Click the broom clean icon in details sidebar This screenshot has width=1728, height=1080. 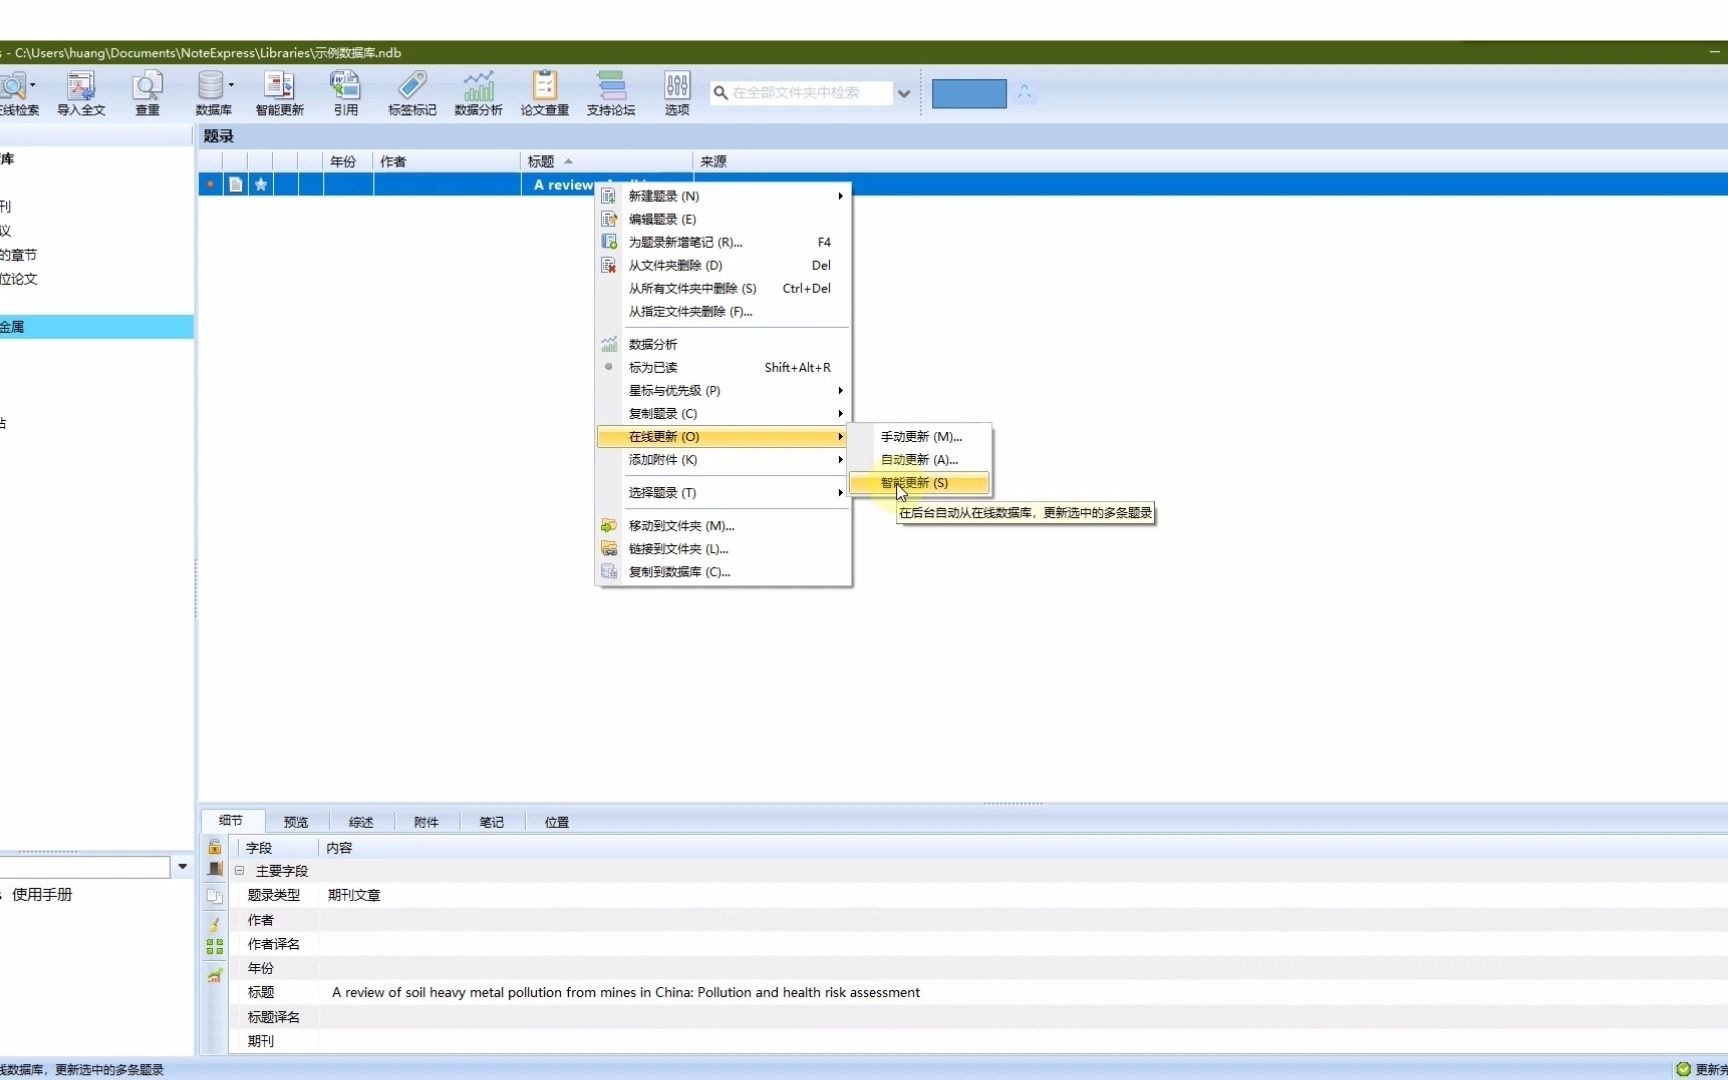point(214,923)
